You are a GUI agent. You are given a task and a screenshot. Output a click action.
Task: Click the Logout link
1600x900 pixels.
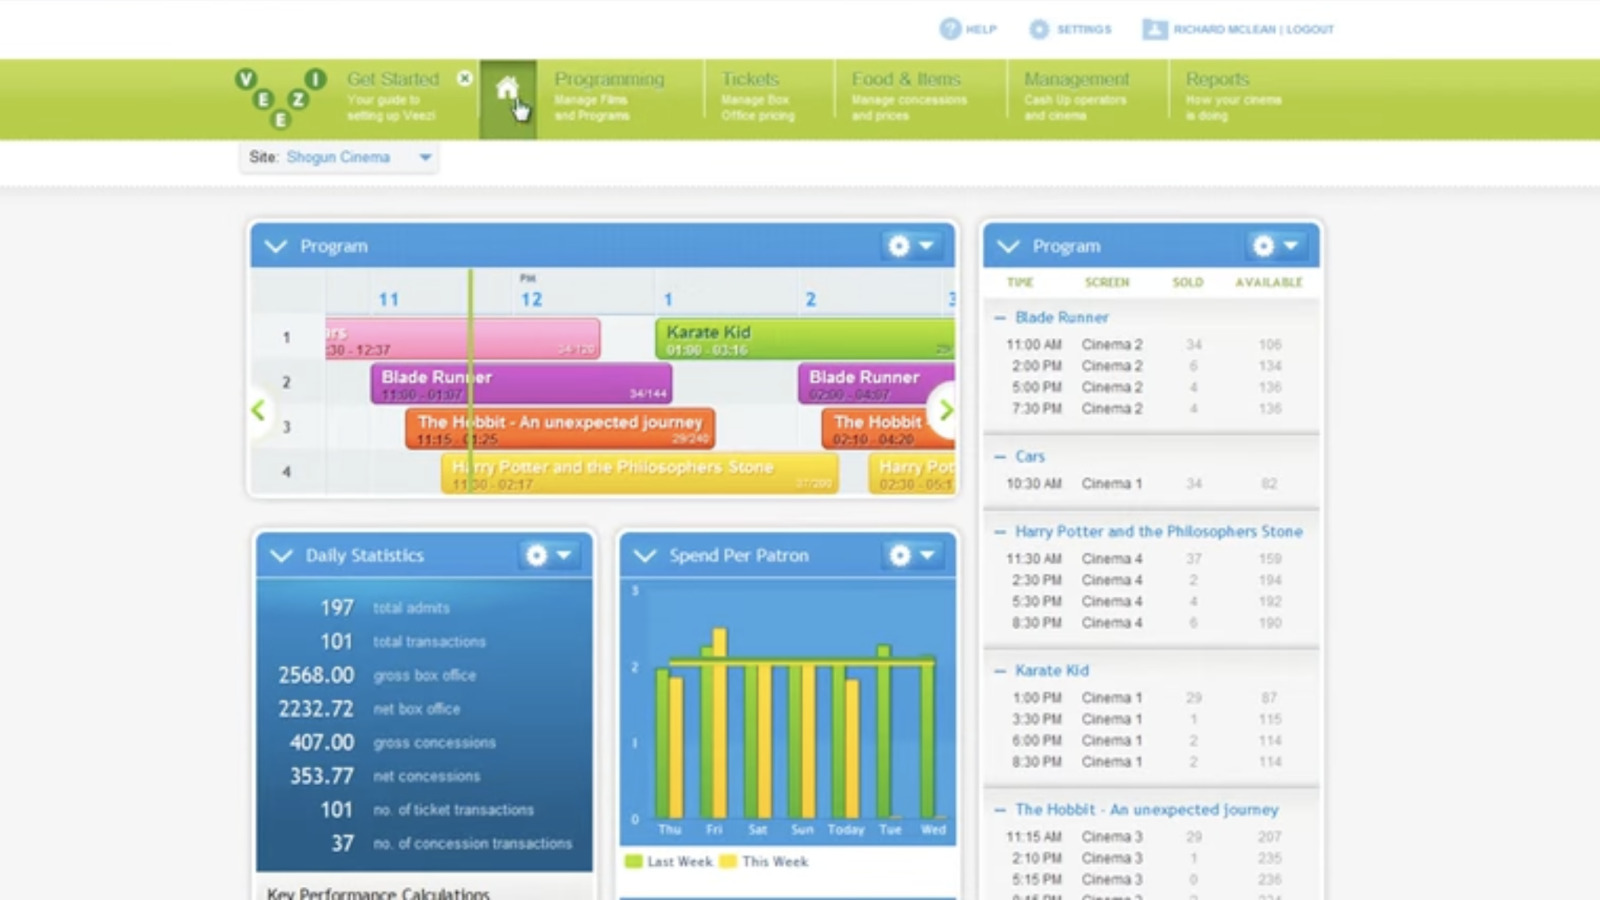coord(1310,29)
